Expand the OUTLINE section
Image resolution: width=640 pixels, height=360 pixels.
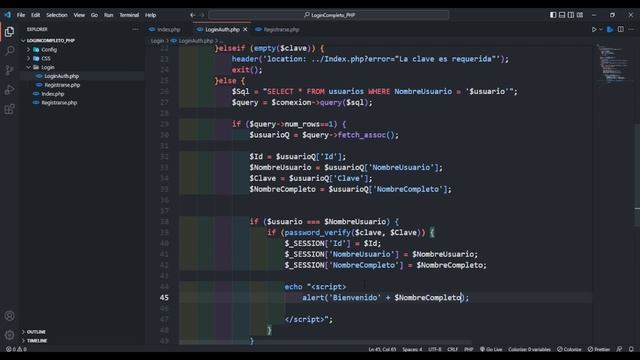[36, 332]
